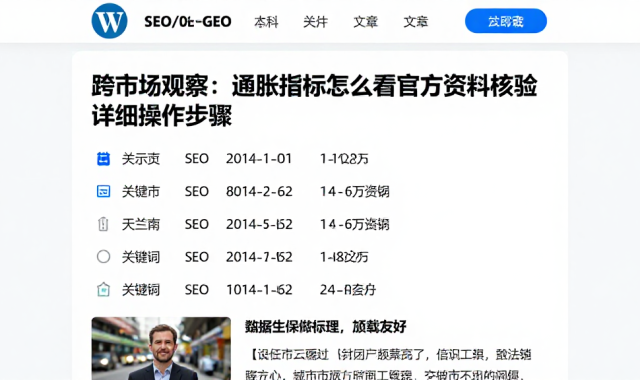
Task: Click the date 1014-1-62
Action: tap(259, 289)
